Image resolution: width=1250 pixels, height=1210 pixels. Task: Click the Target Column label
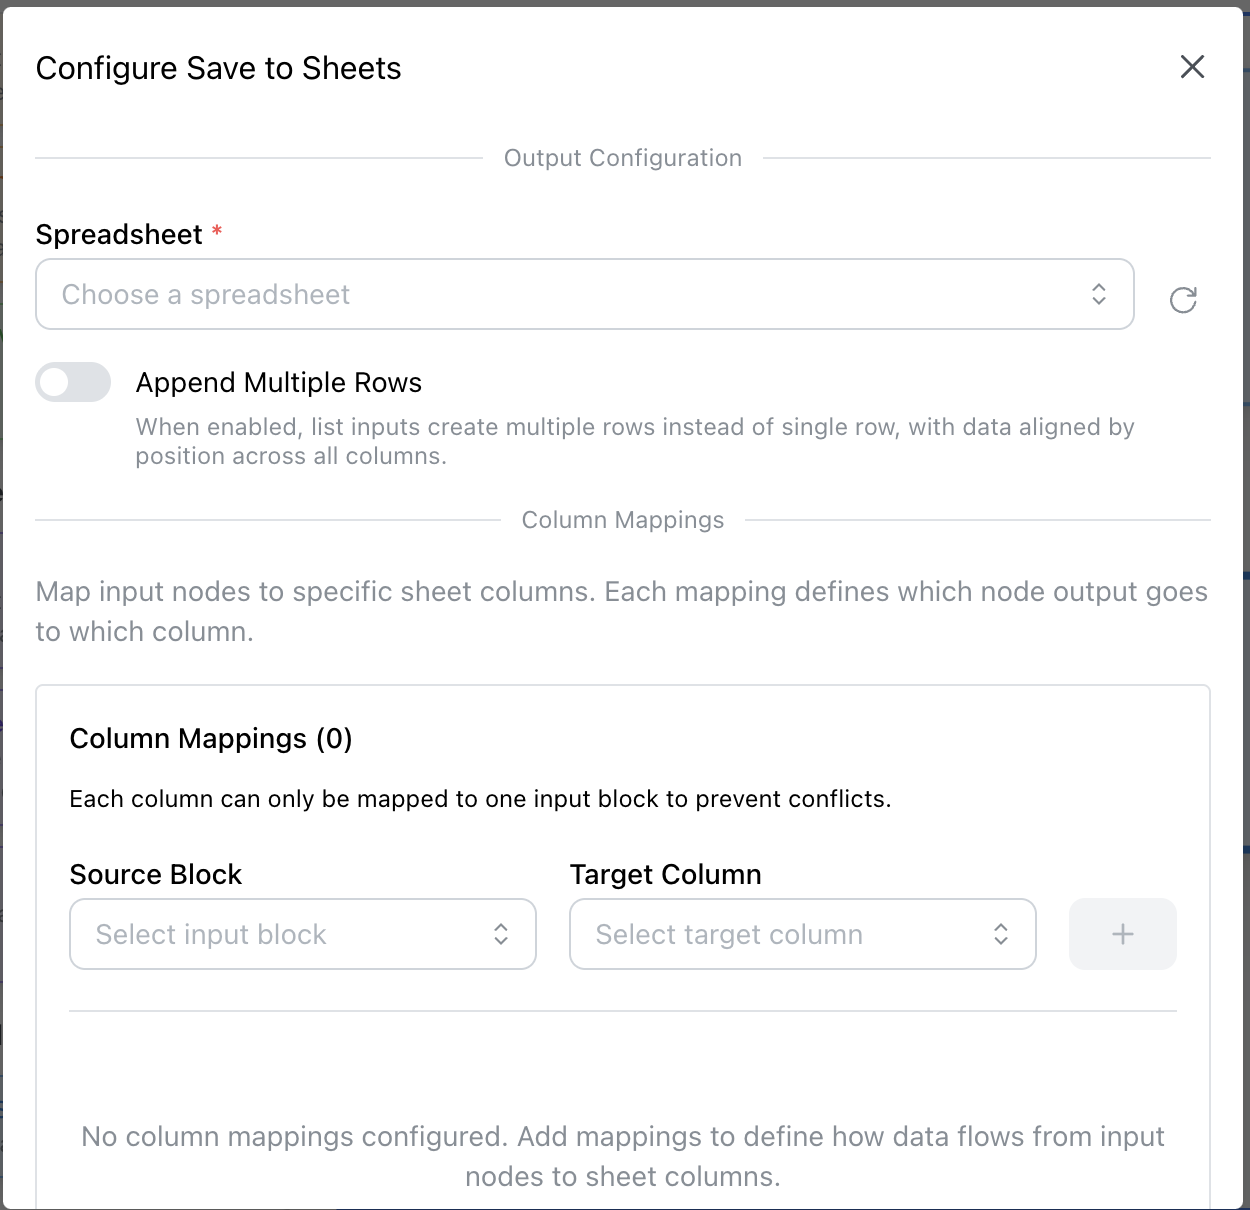click(666, 874)
